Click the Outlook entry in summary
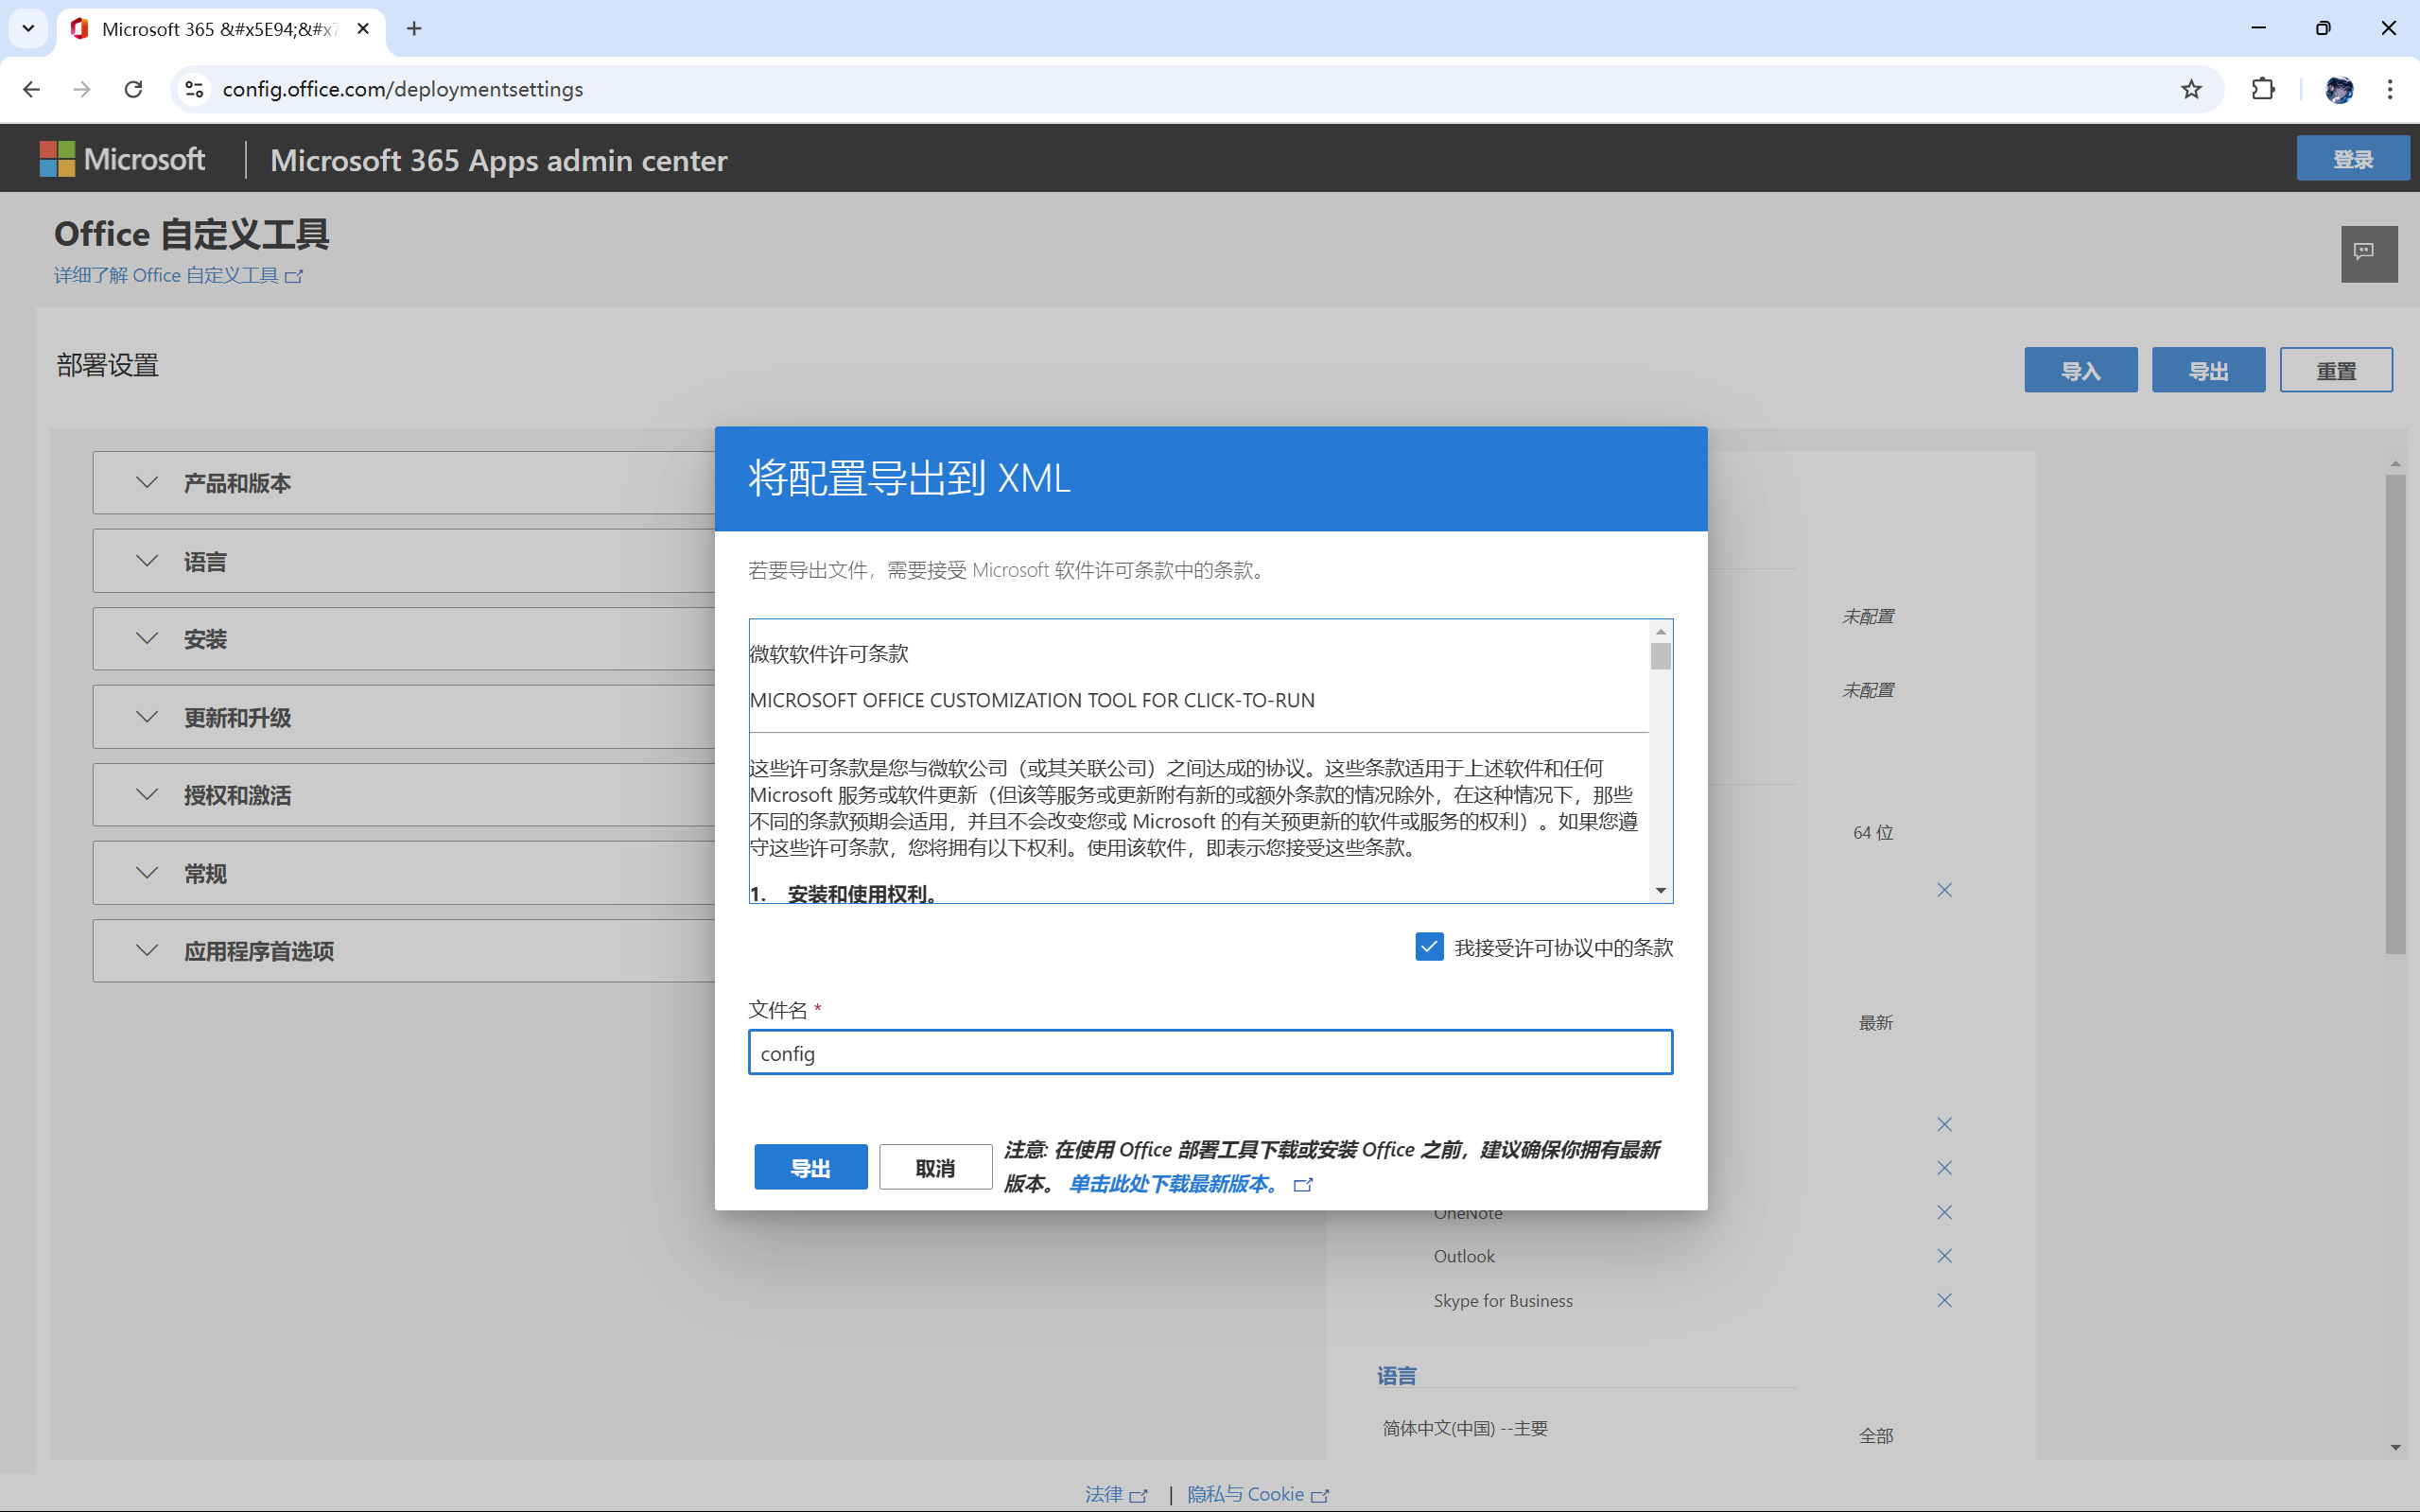2420x1512 pixels. (x=1464, y=1256)
